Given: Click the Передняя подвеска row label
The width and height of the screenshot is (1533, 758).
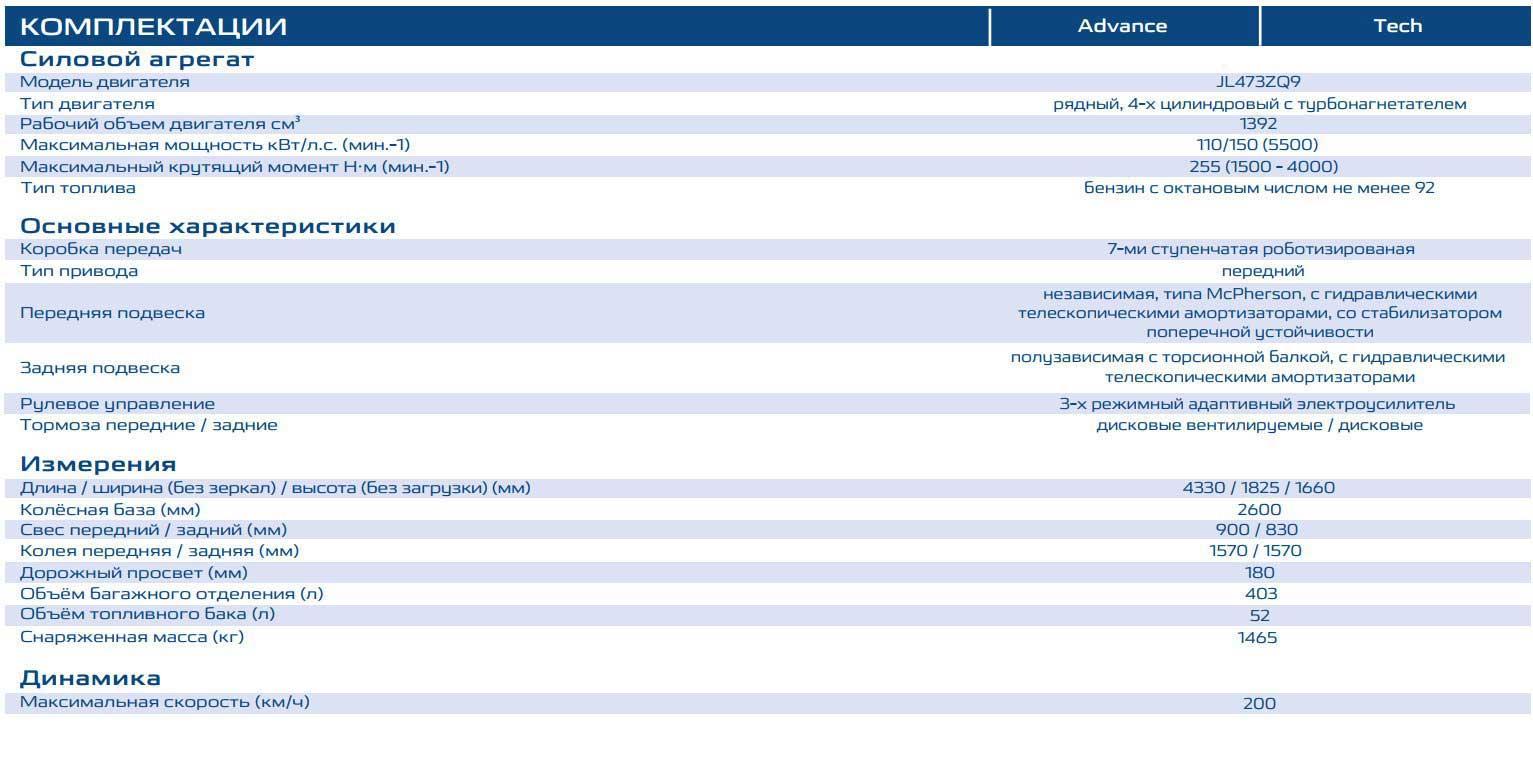Looking at the screenshot, I should [x=112, y=313].
